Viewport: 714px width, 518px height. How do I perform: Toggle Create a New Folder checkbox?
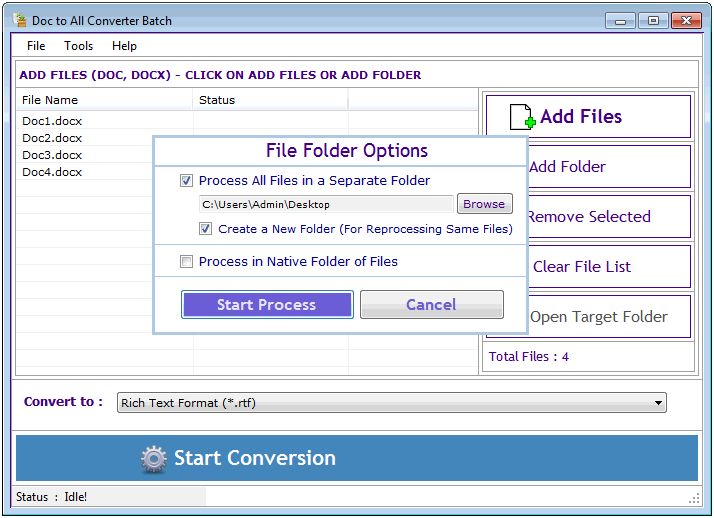205,229
